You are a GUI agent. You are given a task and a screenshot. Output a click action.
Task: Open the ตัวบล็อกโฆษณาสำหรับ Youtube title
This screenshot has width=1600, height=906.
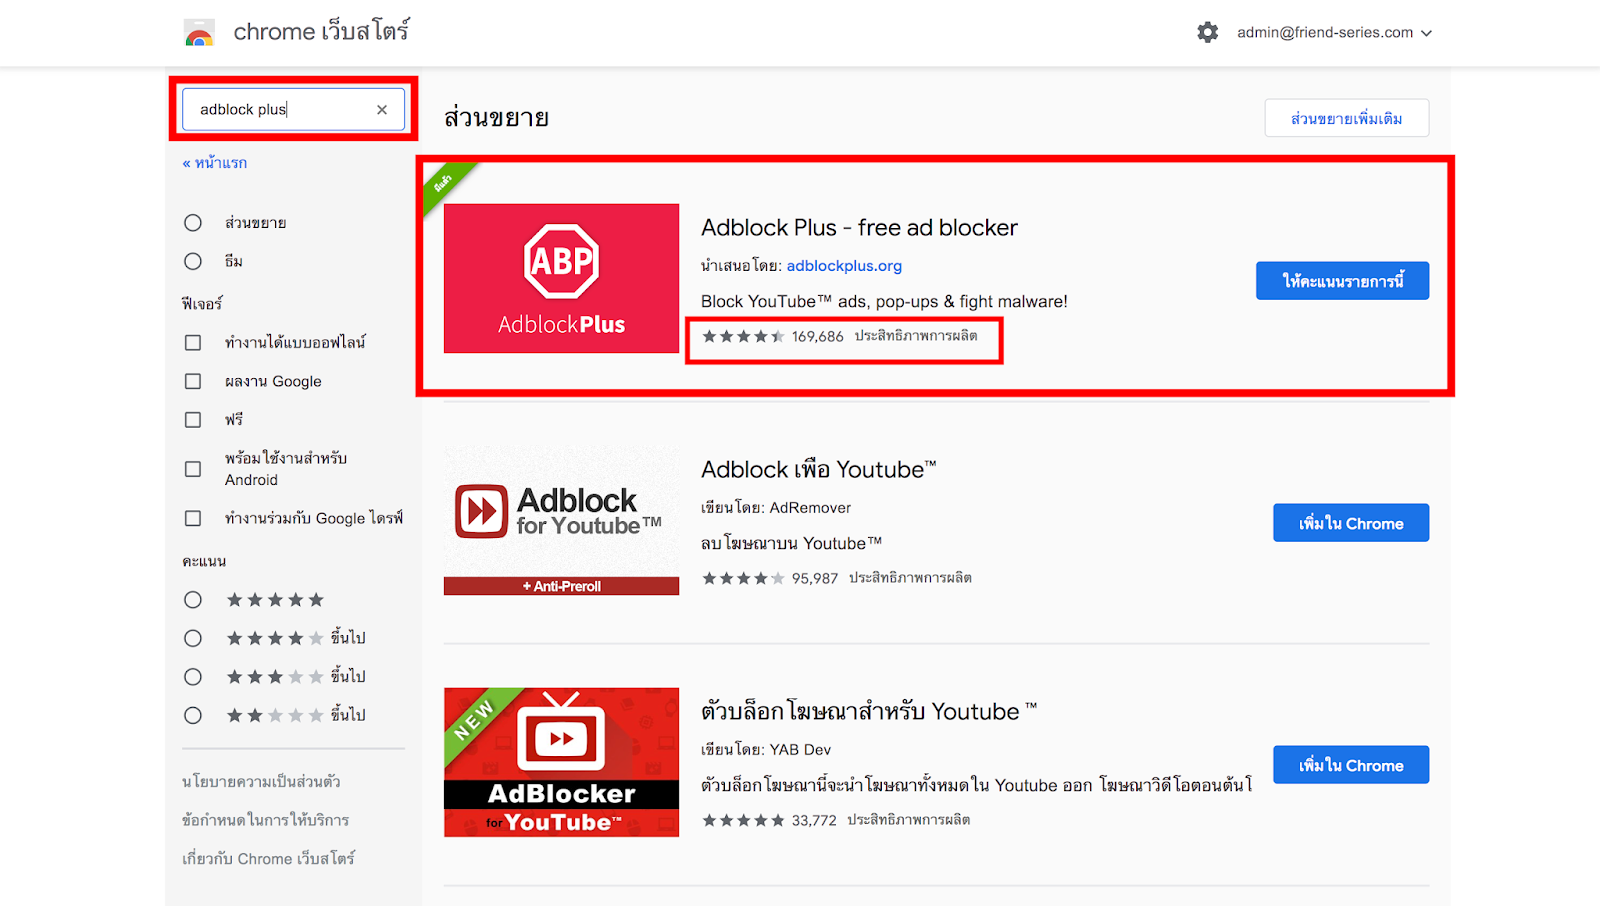(869, 712)
